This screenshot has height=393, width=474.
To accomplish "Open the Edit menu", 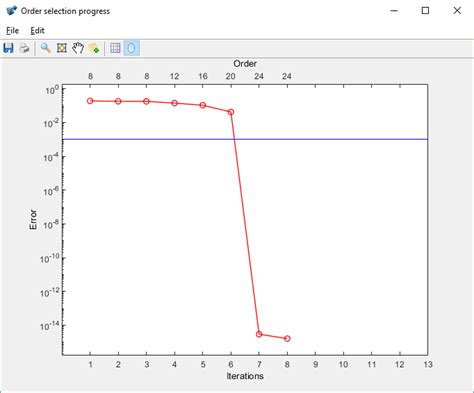I will click(37, 31).
